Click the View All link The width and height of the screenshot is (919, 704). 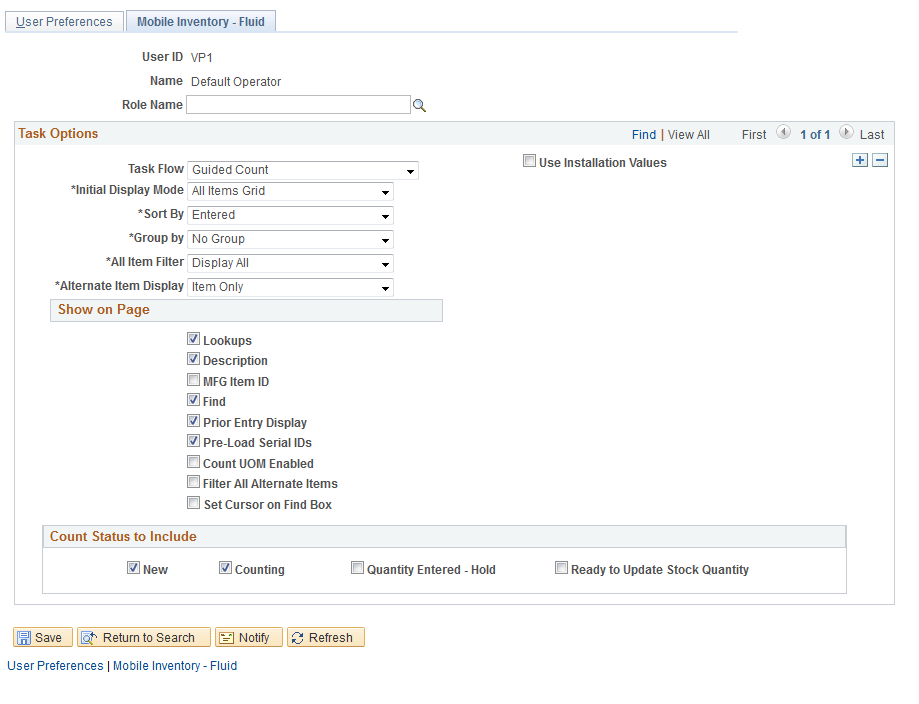(688, 133)
